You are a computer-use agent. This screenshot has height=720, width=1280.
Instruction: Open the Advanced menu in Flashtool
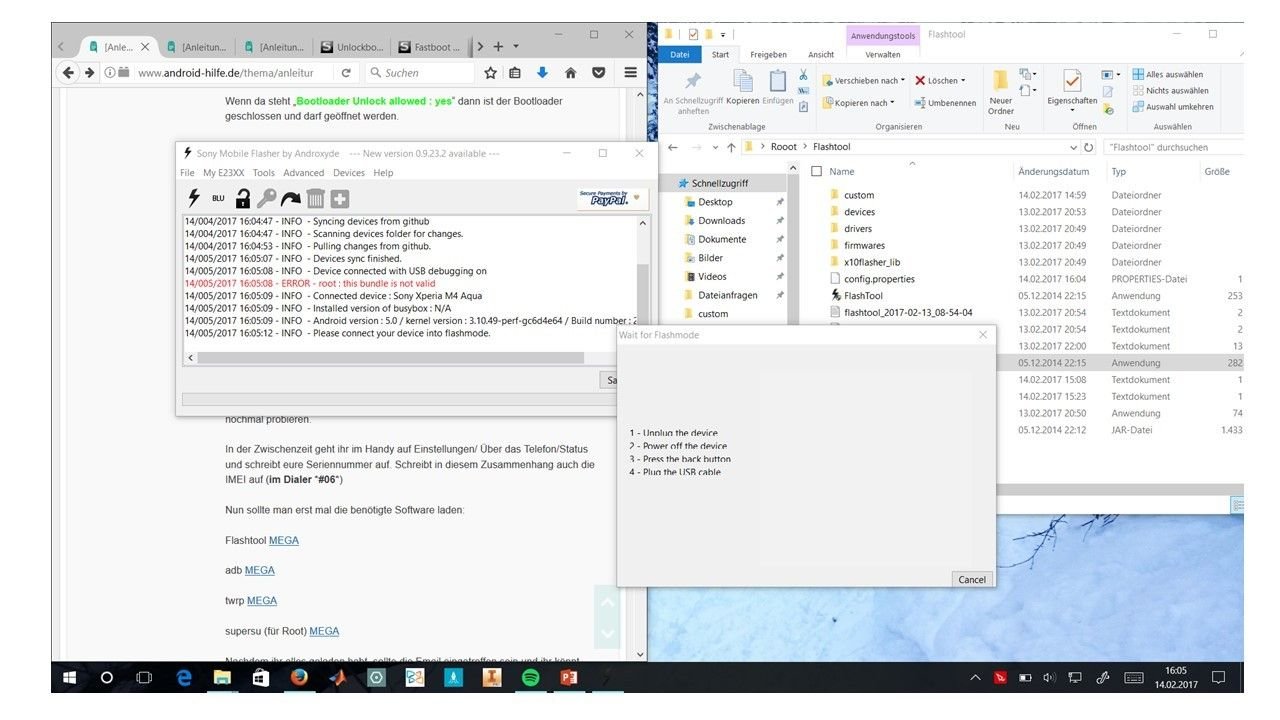303,173
